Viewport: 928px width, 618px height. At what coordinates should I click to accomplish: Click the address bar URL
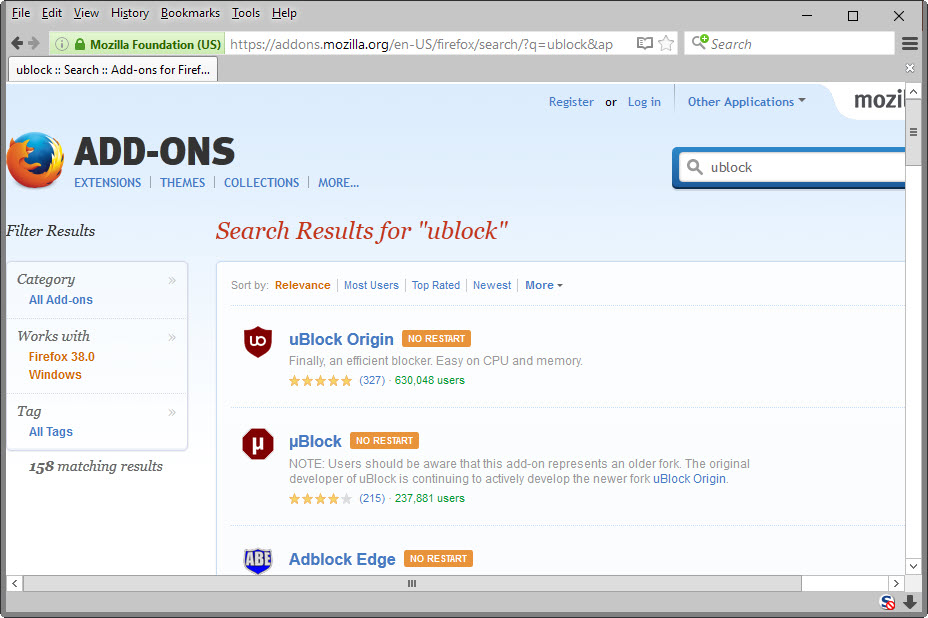click(421, 44)
